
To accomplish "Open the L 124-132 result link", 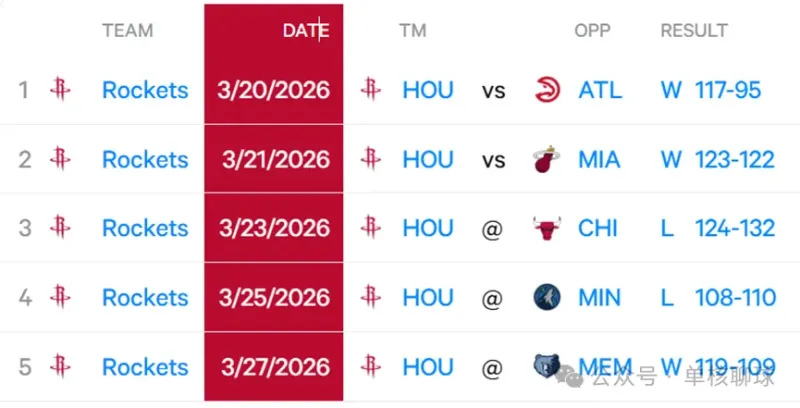I will point(718,228).
